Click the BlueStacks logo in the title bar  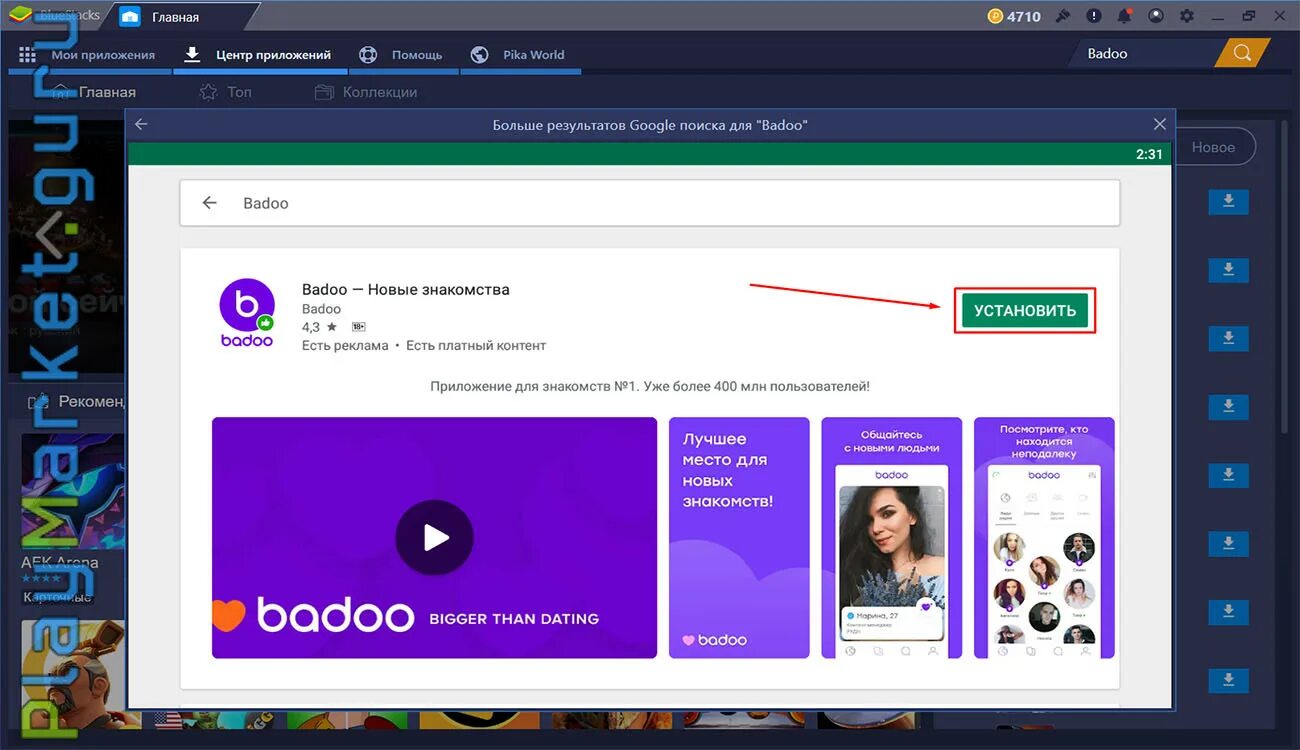pos(21,15)
